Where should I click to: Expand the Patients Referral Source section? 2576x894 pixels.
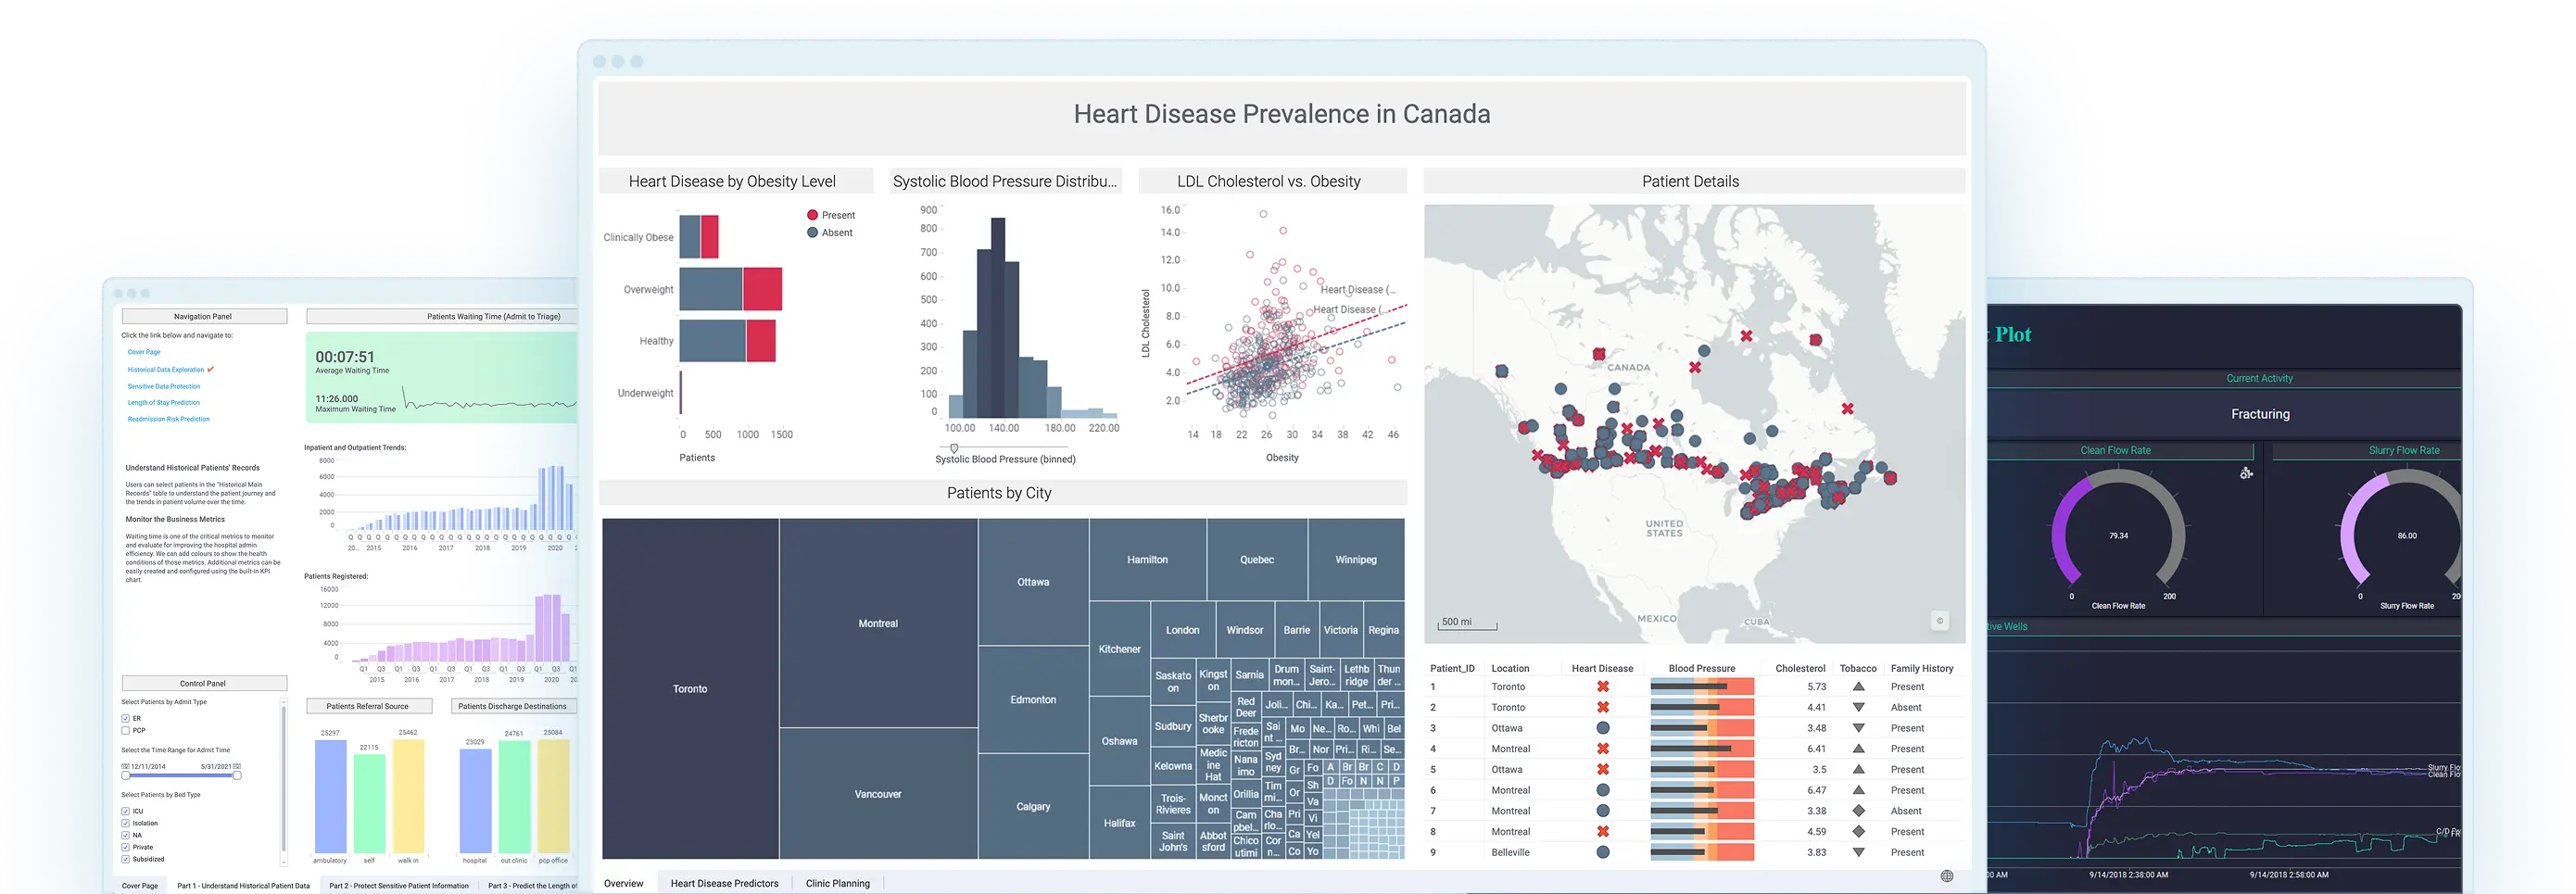click(x=368, y=706)
